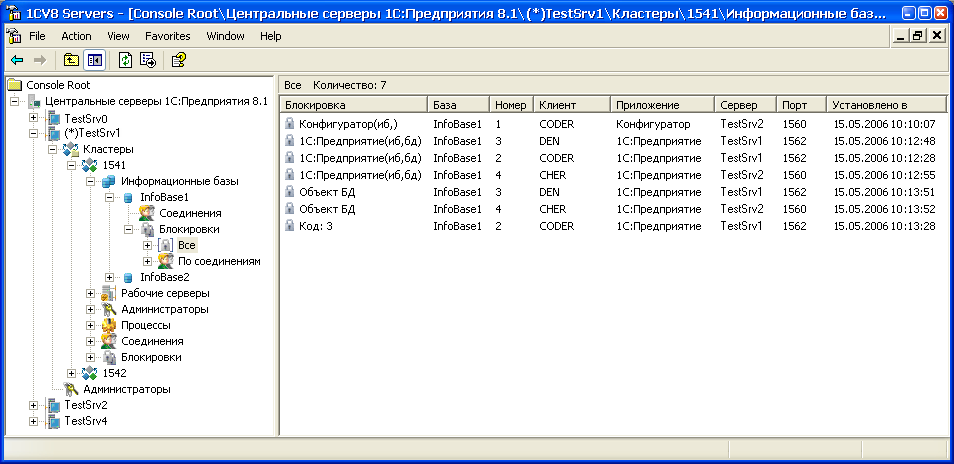The height and width of the screenshot is (464, 954).
Task: Click the cluster icon next to 1542
Action: point(89,373)
